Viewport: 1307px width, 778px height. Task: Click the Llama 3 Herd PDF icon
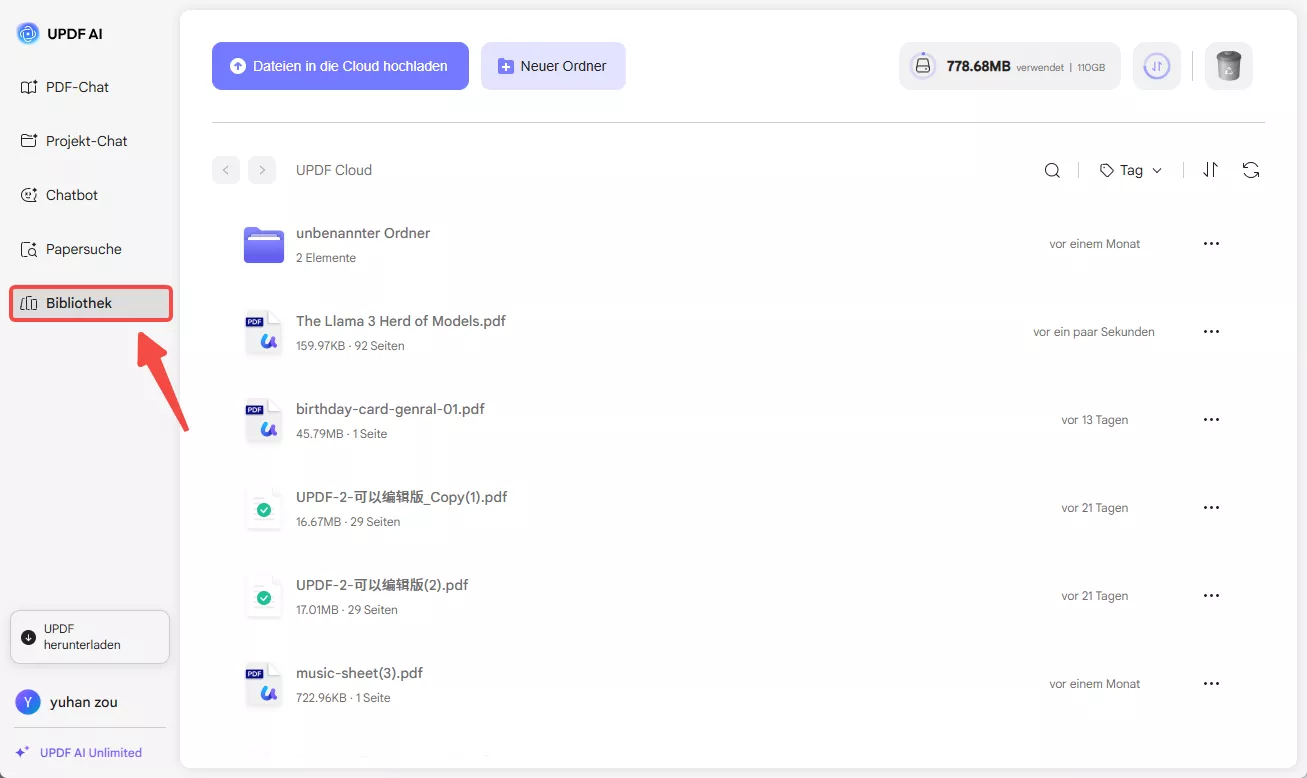point(264,333)
